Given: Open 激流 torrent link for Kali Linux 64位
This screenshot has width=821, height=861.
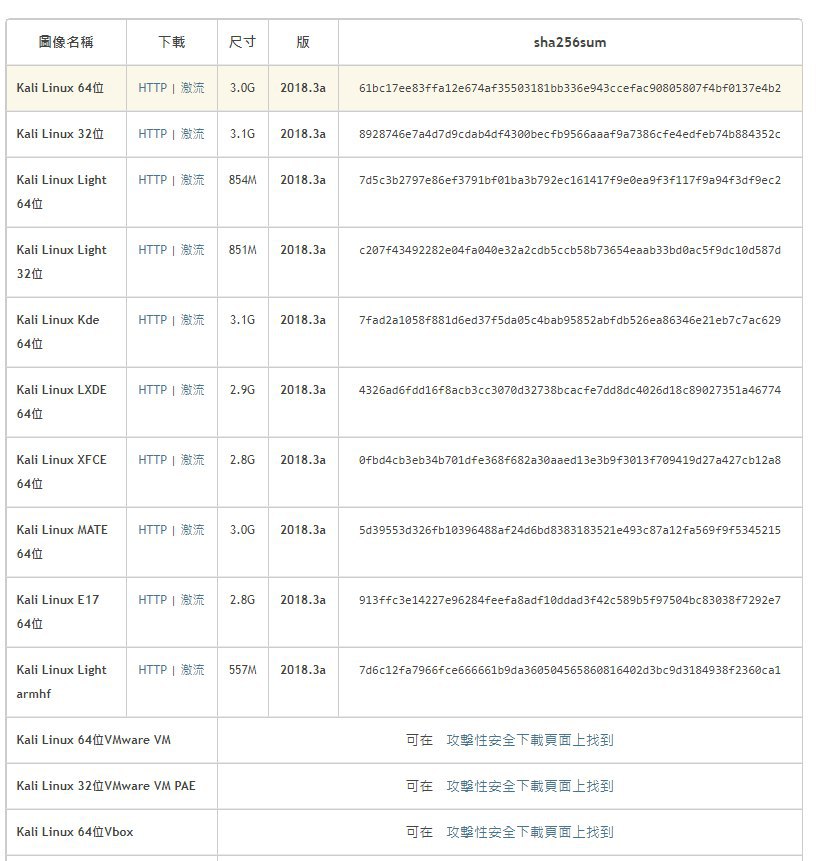Looking at the screenshot, I should pyautogui.click(x=192, y=88).
